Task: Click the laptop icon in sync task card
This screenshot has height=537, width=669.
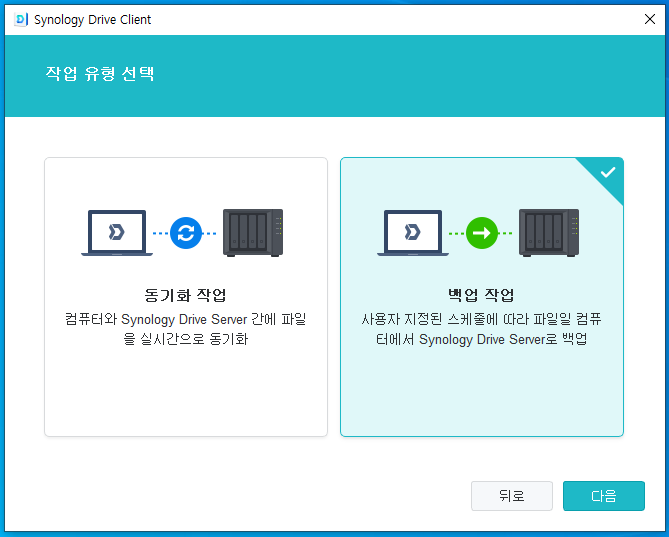Action: click(117, 233)
